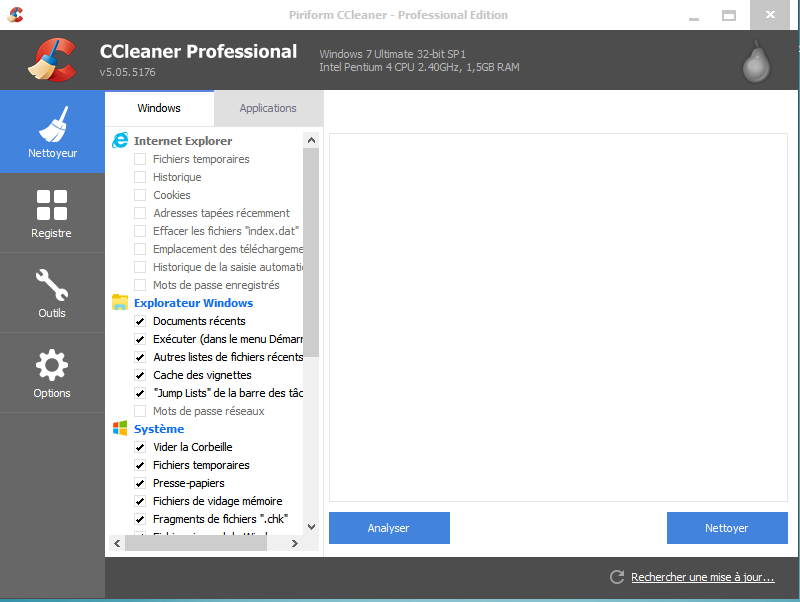Enable IE Fichiers temporaires checkbox
The image size is (800, 602).
pyautogui.click(x=140, y=159)
